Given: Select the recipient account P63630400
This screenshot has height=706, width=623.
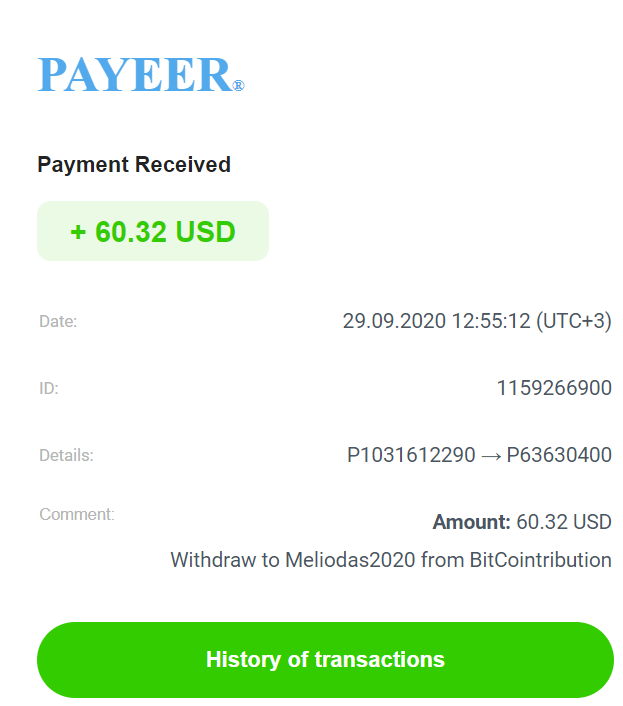Looking at the screenshot, I should (559, 455).
